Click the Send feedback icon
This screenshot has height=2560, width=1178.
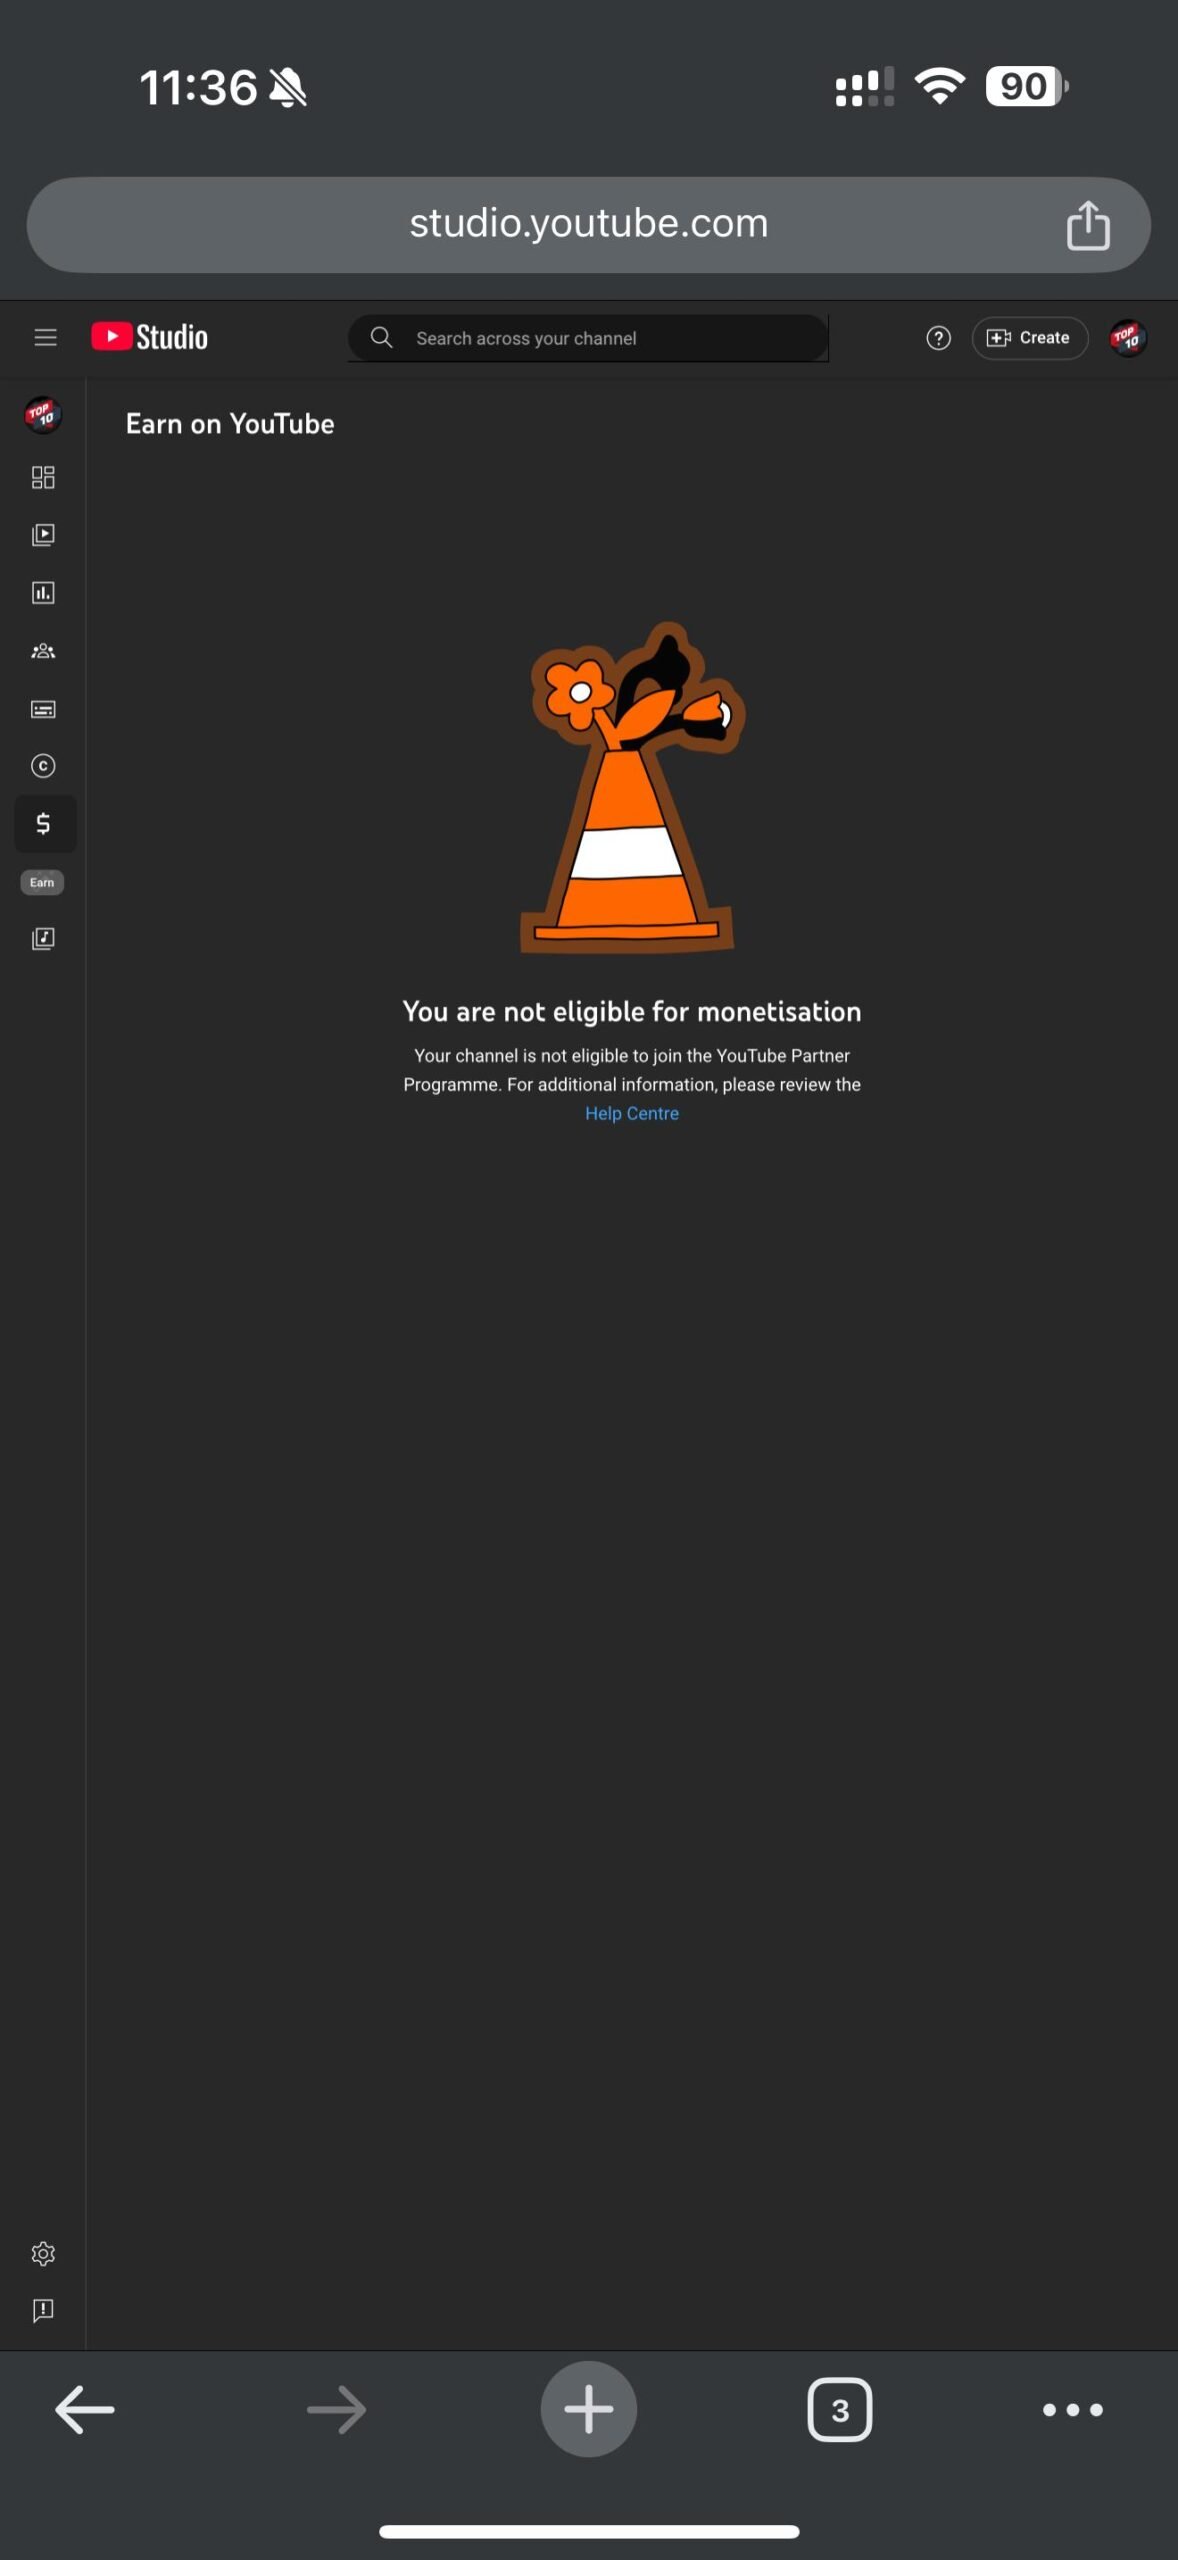click(x=43, y=2311)
